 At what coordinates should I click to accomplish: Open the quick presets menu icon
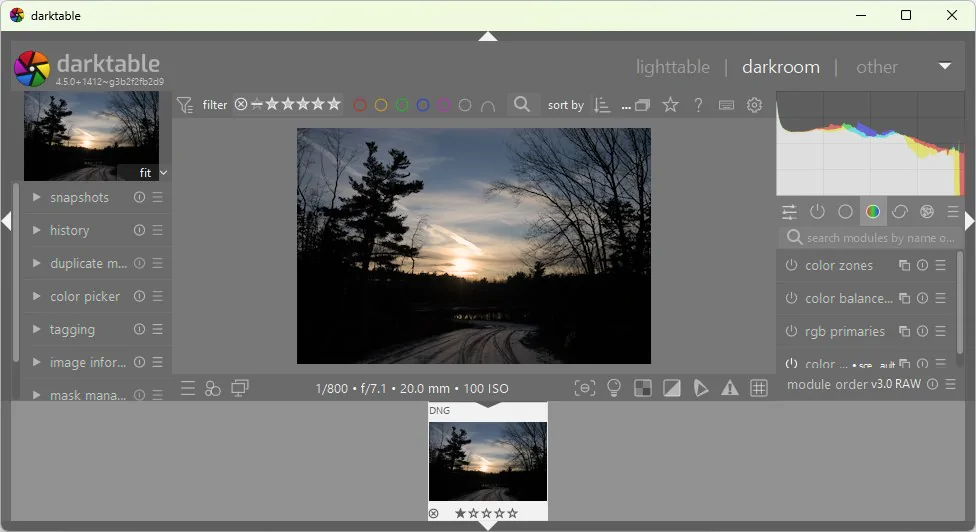tap(188, 388)
